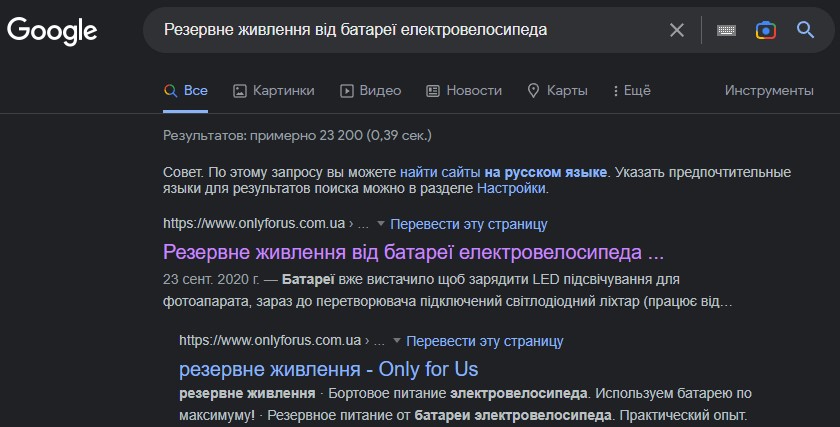Screen dimensions: 840x427
Task: Search by image with camera icon
Action: point(766,30)
